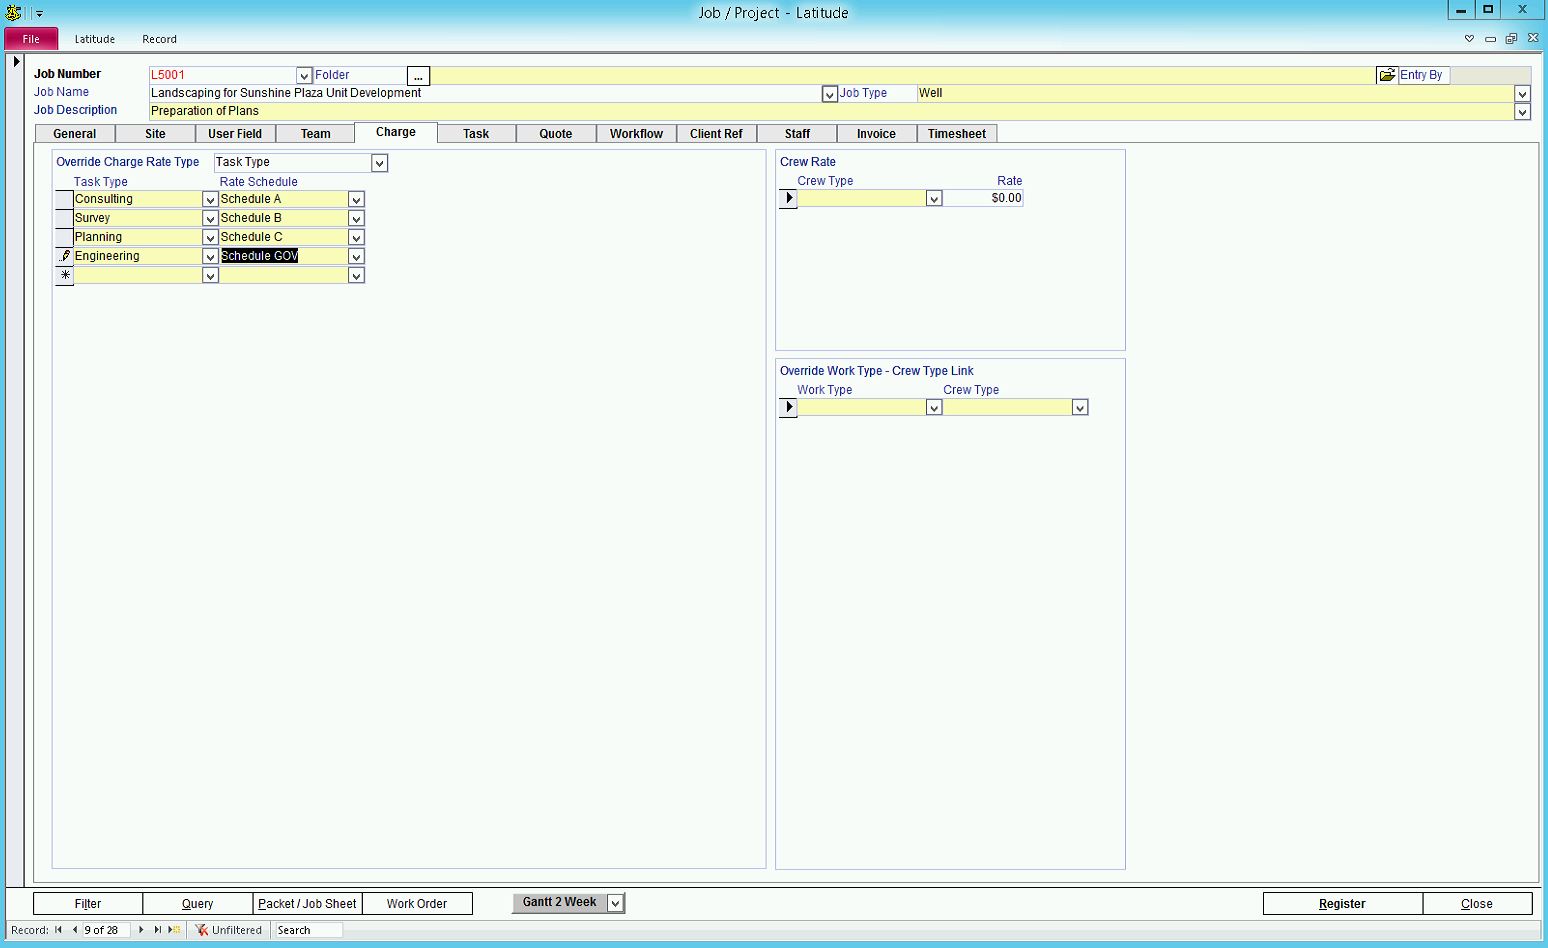Expand the Override Charge Rate Type dropdown
The height and width of the screenshot is (948, 1548).
point(379,163)
